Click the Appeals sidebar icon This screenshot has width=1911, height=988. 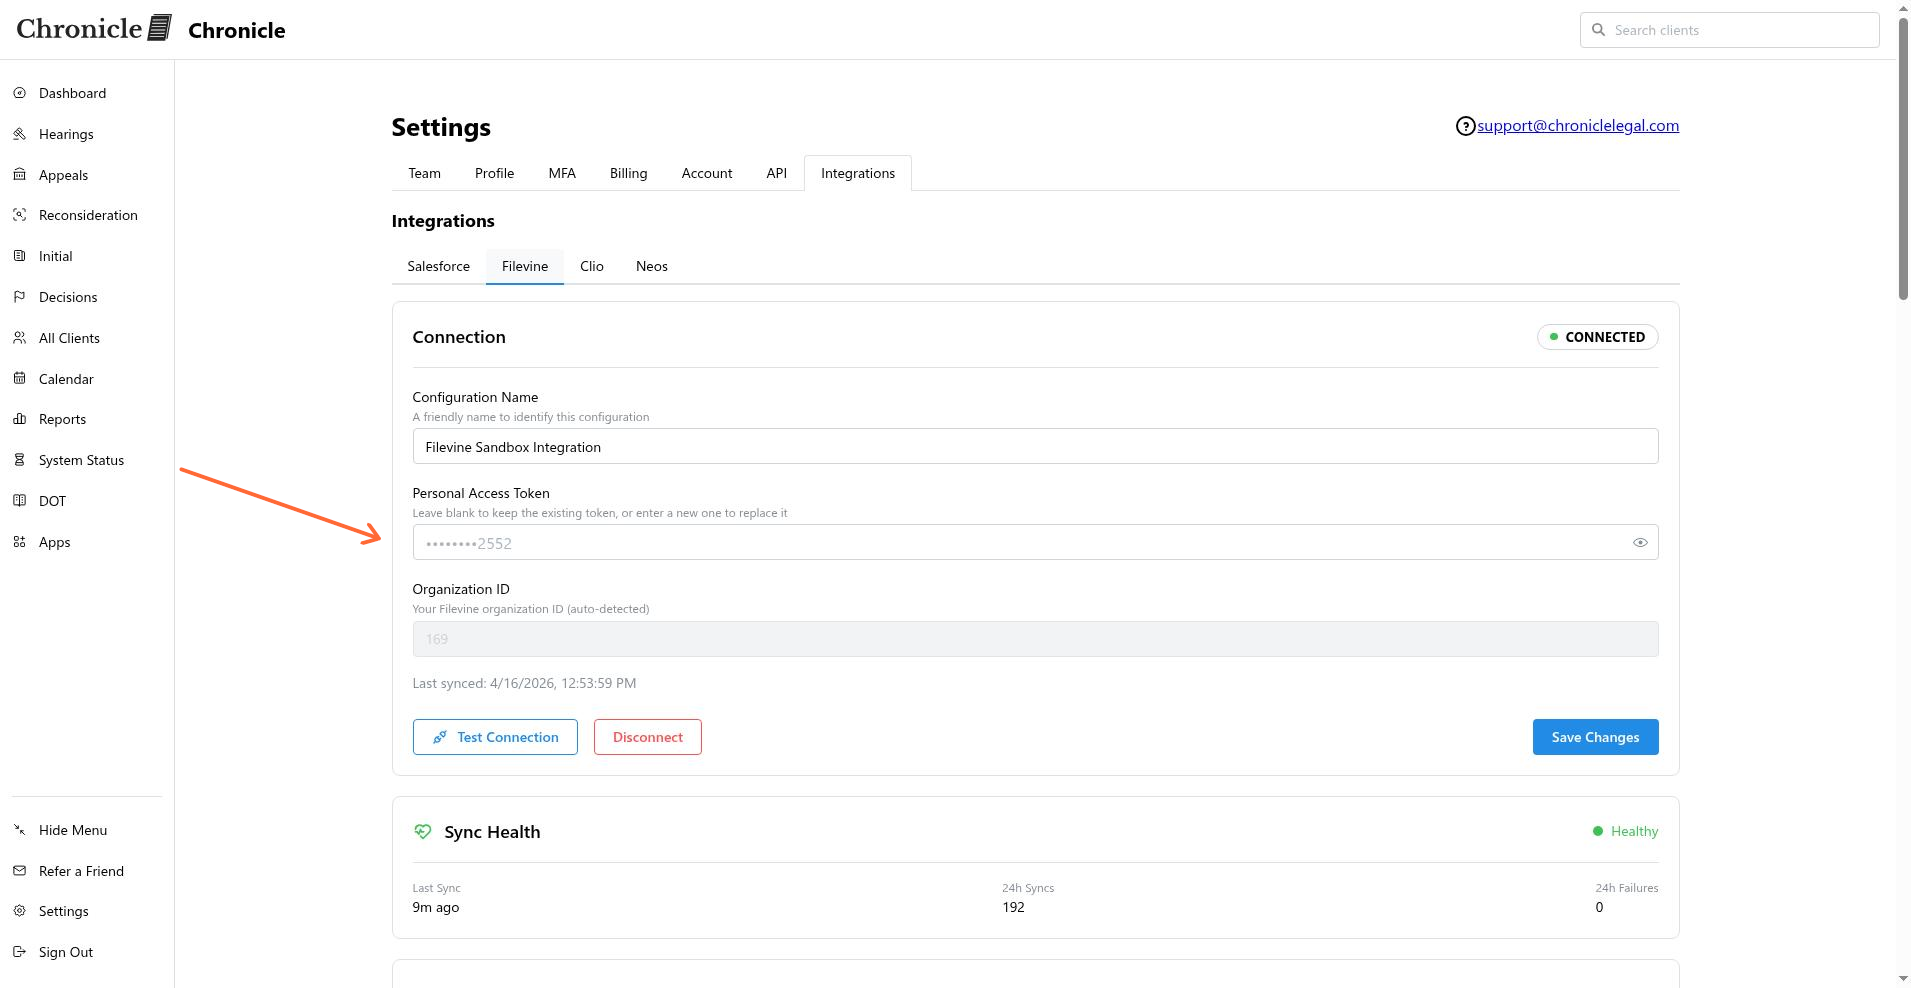[19, 175]
